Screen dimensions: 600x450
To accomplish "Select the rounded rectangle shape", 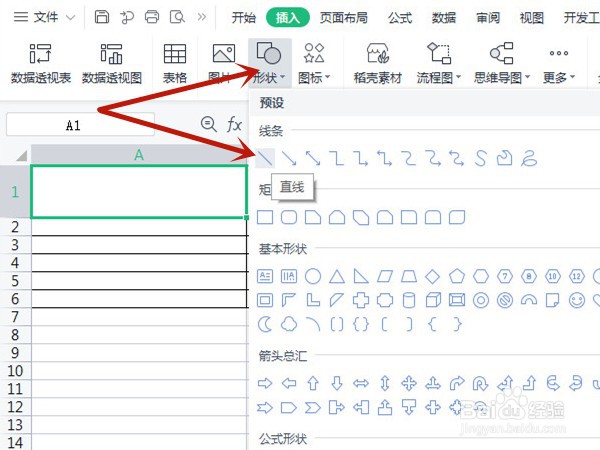I will click(x=289, y=217).
